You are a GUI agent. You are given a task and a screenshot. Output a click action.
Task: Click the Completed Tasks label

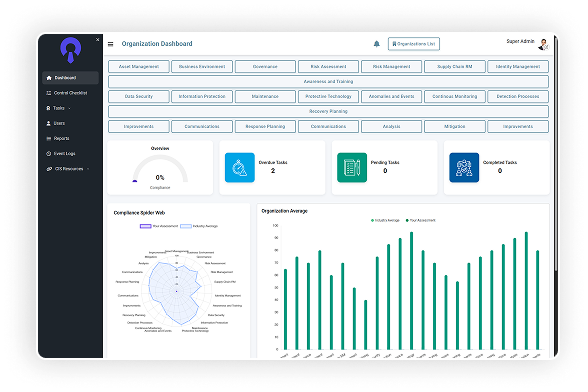click(500, 162)
